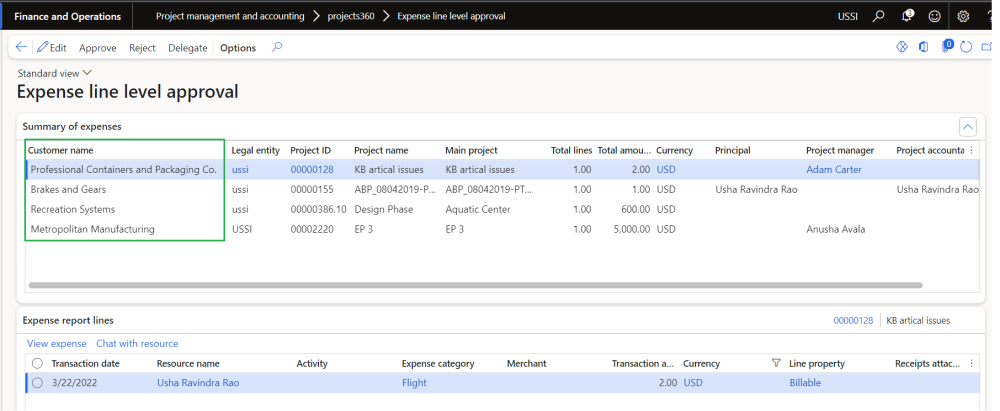Click the Chat with resource link
This screenshot has width=1000, height=411.
pos(137,343)
